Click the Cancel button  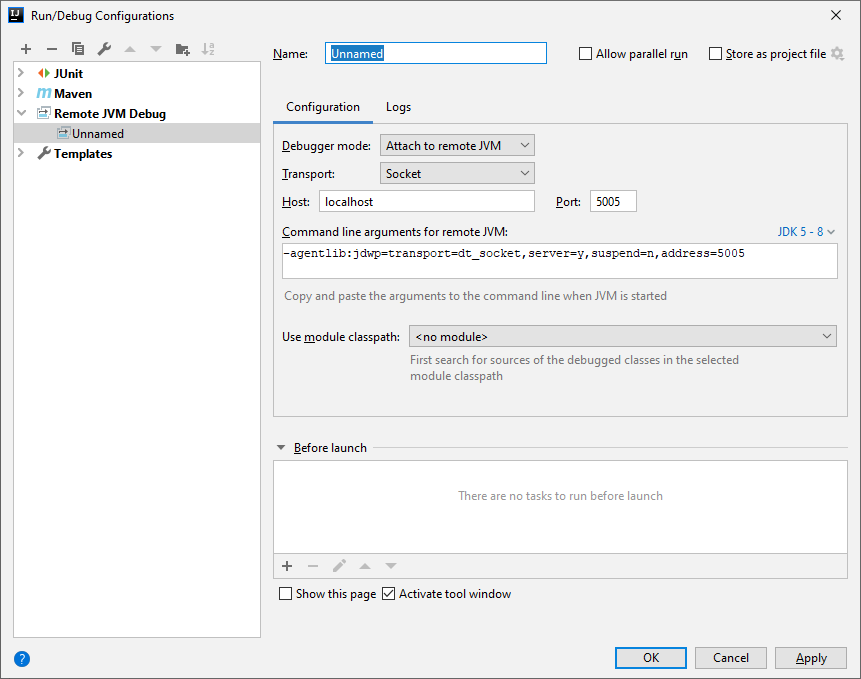(x=730, y=658)
